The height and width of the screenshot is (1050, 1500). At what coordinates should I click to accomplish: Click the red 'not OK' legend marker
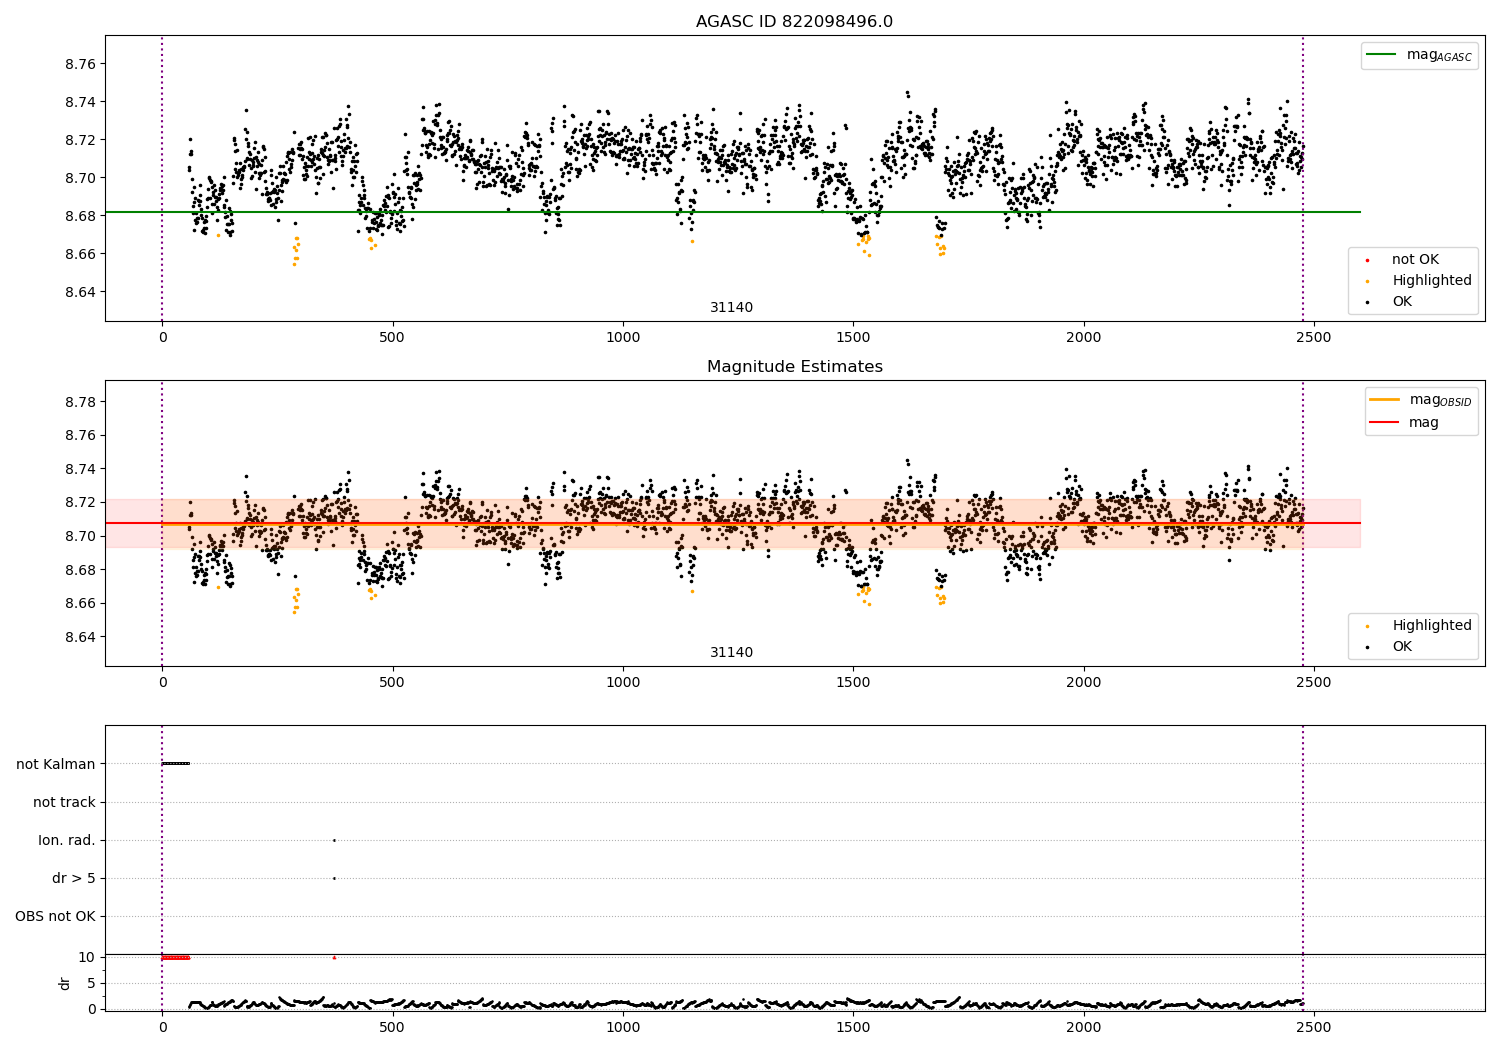click(x=1367, y=260)
